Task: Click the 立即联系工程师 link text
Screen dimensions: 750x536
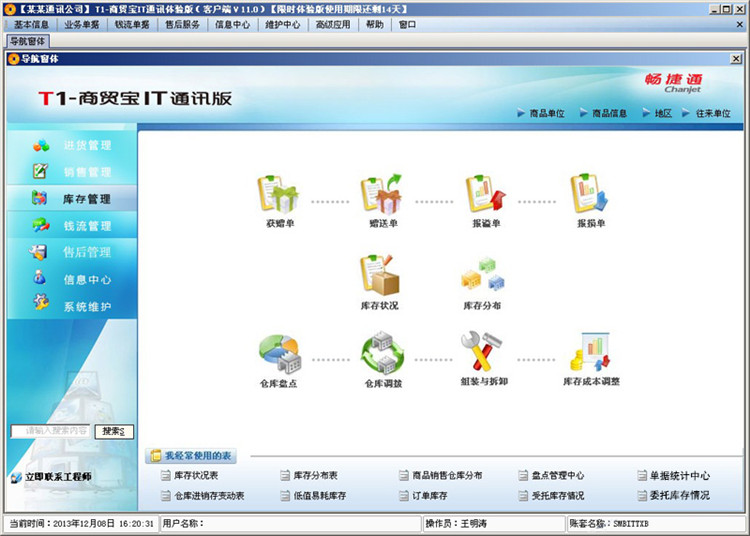Action: pyautogui.click(x=58, y=477)
